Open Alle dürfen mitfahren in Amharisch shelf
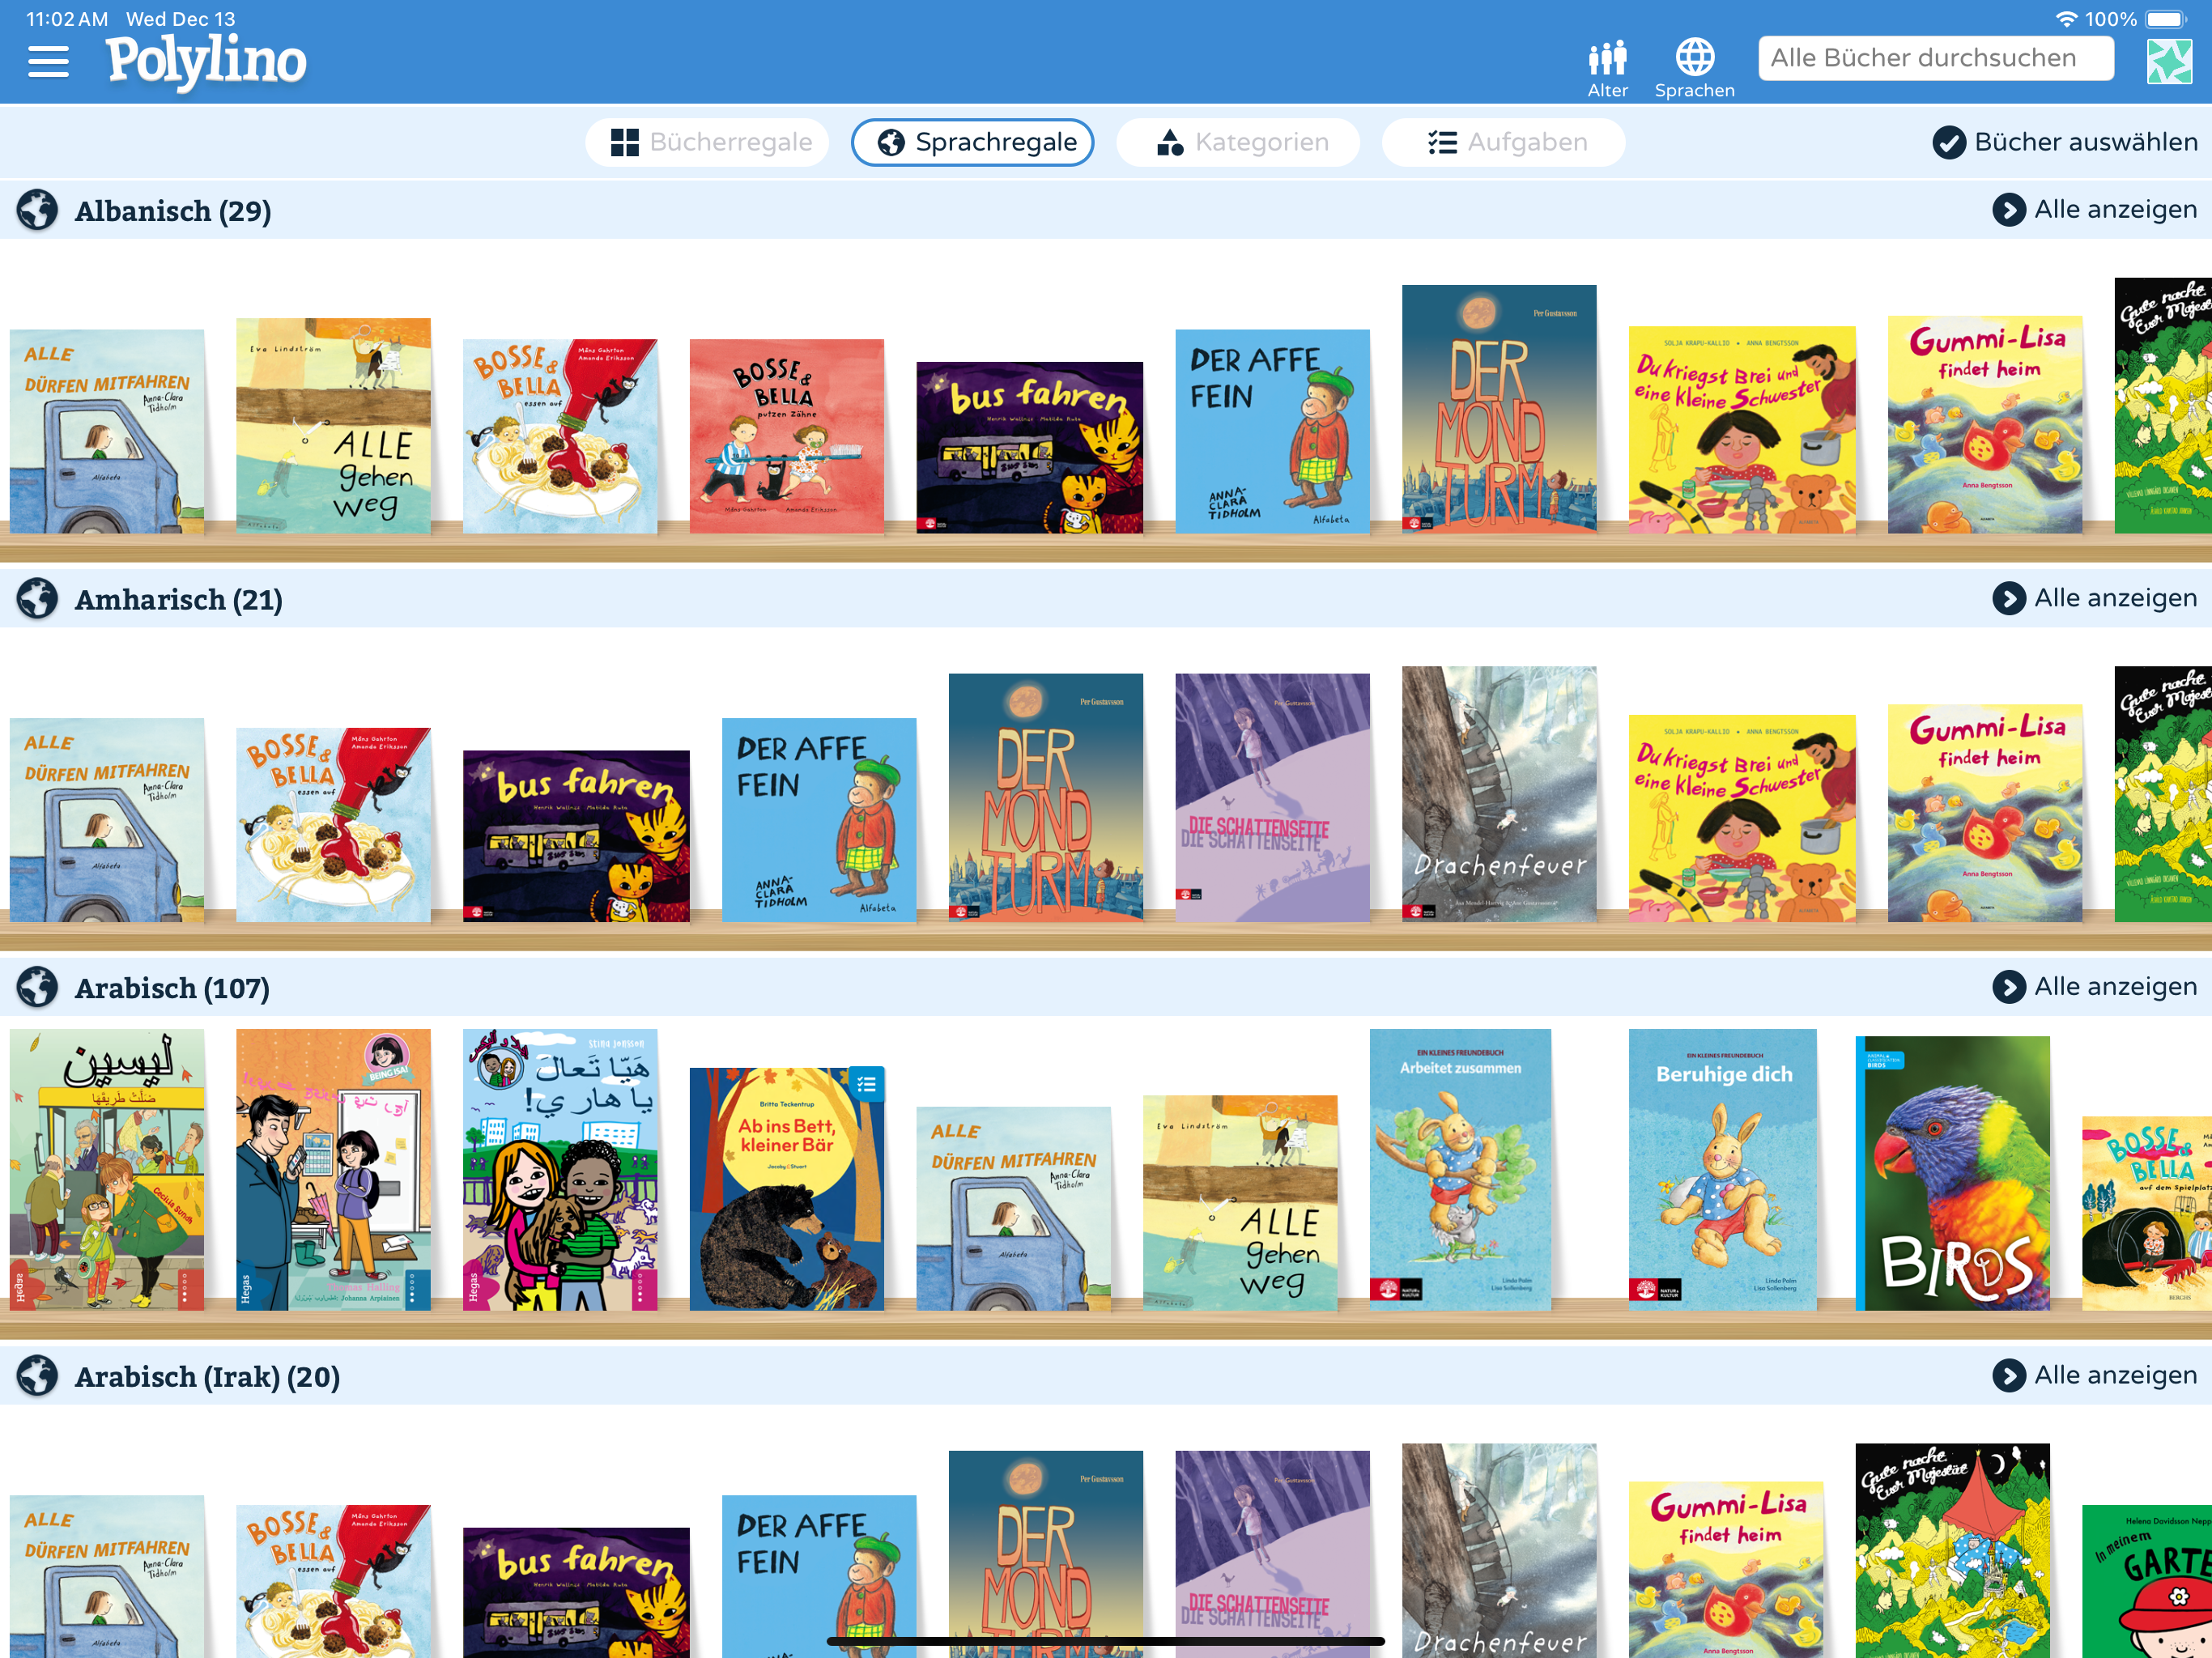 [x=107, y=820]
